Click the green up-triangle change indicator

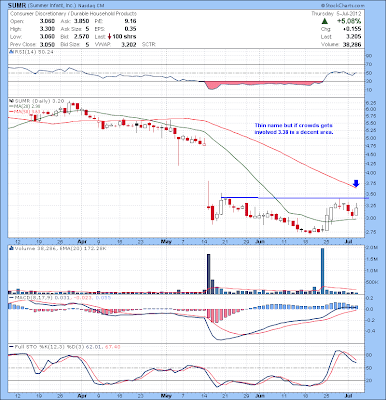324,21
